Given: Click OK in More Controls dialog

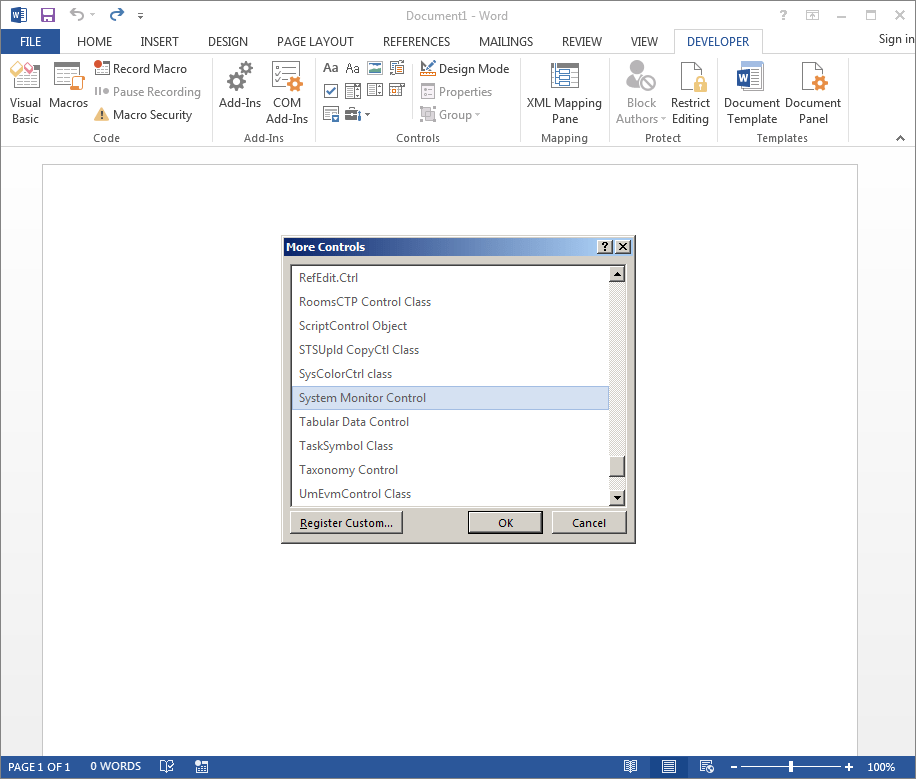Looking at the screenshot, I should pyautogui.click(x=505, y=522).
